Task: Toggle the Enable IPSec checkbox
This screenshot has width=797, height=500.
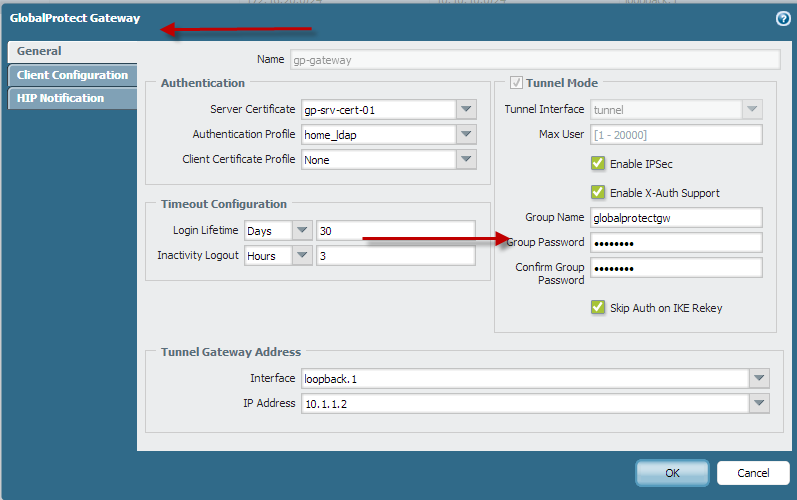Action: [598, 163]
